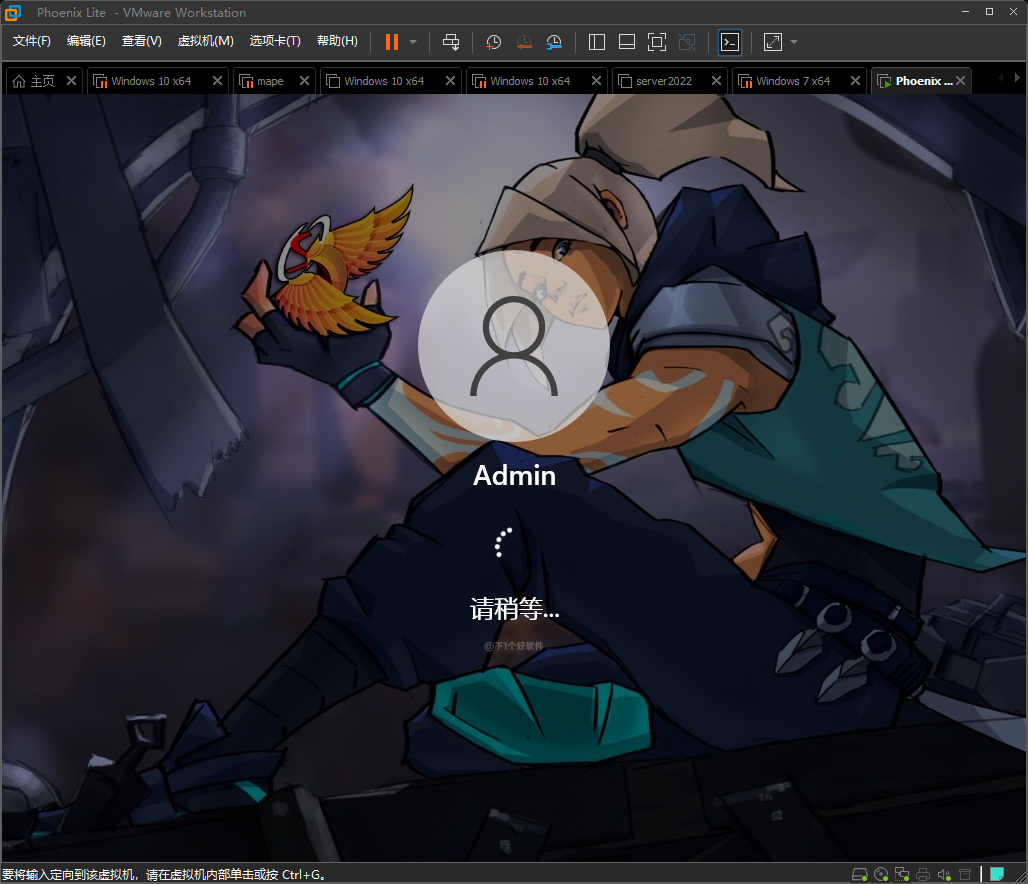
Task: Toggle the thumbnail bar view
Action: (627, 42)
